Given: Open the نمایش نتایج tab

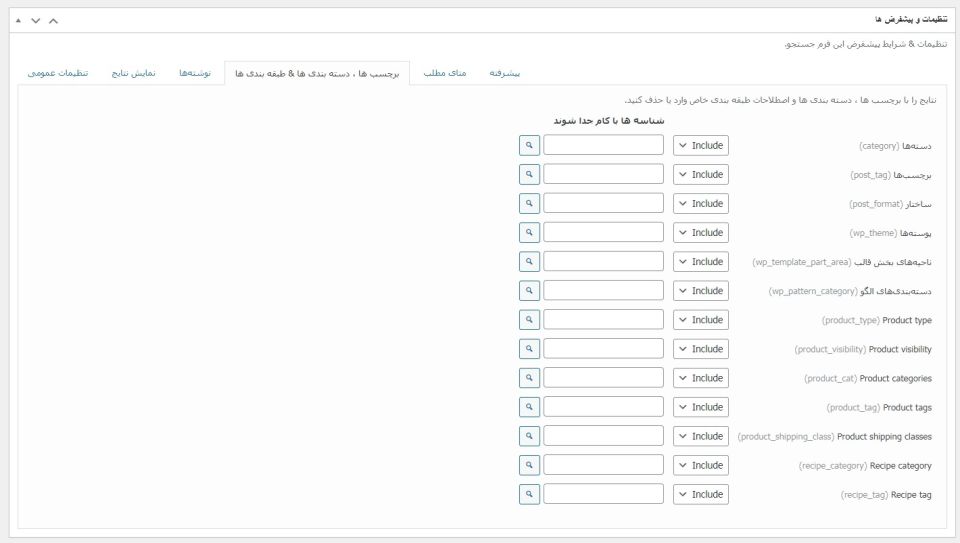Looking at the screenshot, I should click(x=133, y=73).
